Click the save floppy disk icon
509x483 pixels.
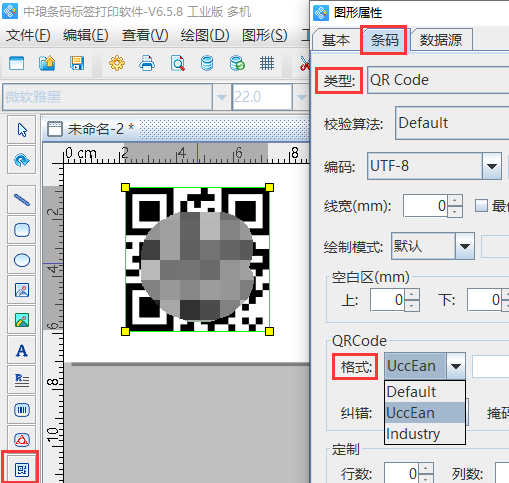click(77, 63)
